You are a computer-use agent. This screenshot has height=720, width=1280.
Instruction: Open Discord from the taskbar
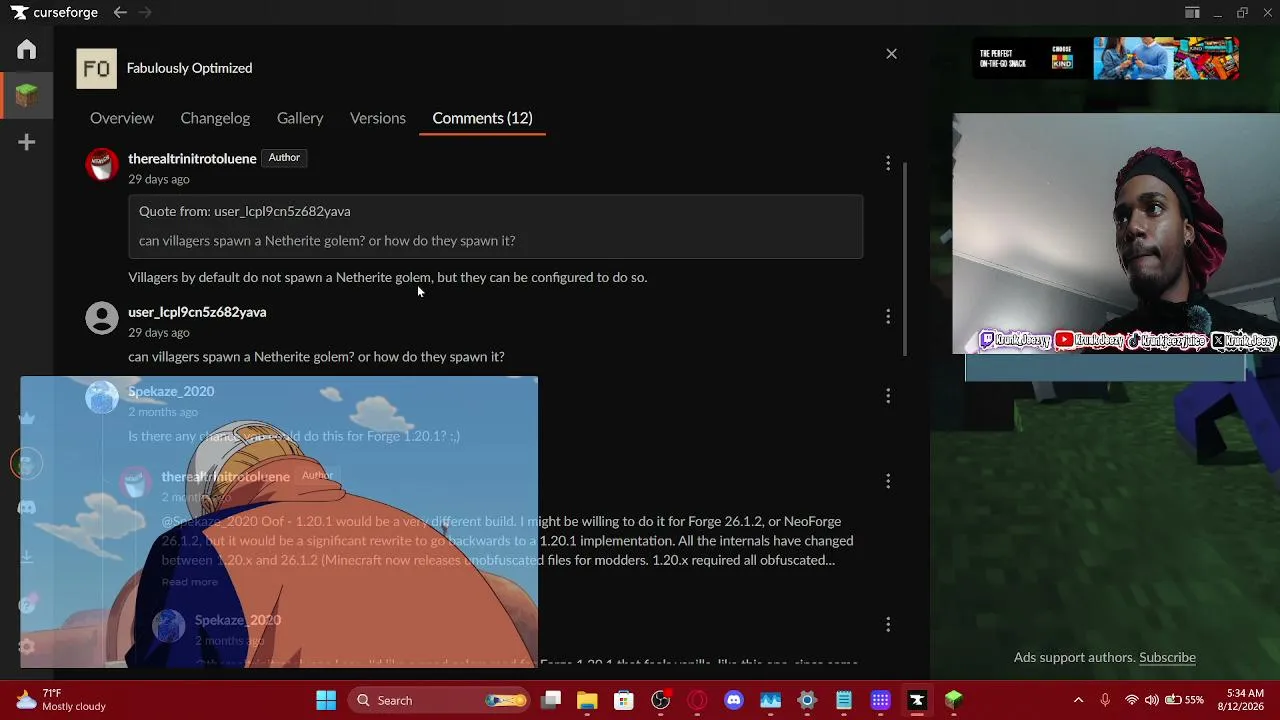(x=734, y=700)
